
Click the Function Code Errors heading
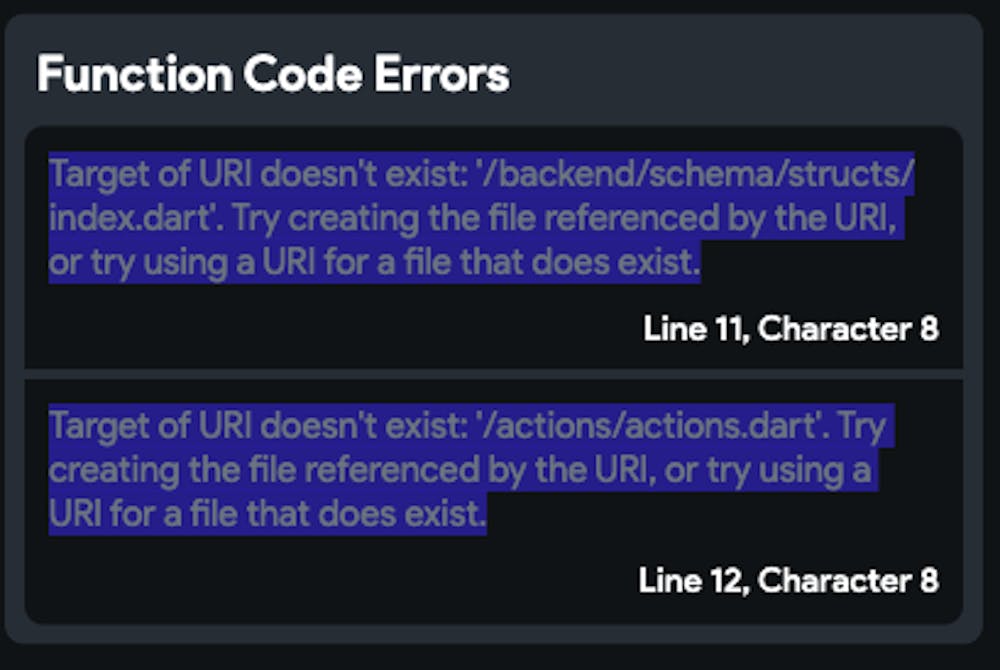click(x=272, y=75)
